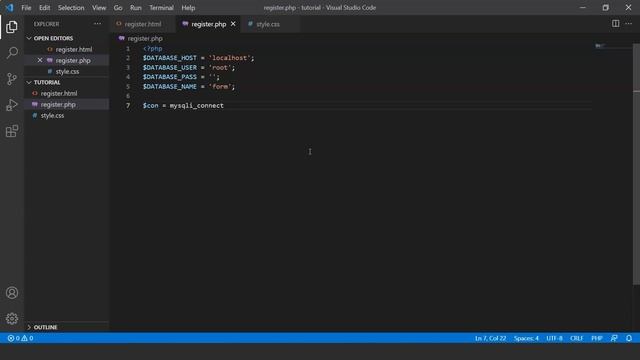640x360 pixels.
Task: Open the Terminal menu
Action: click(x=161, y=8)
